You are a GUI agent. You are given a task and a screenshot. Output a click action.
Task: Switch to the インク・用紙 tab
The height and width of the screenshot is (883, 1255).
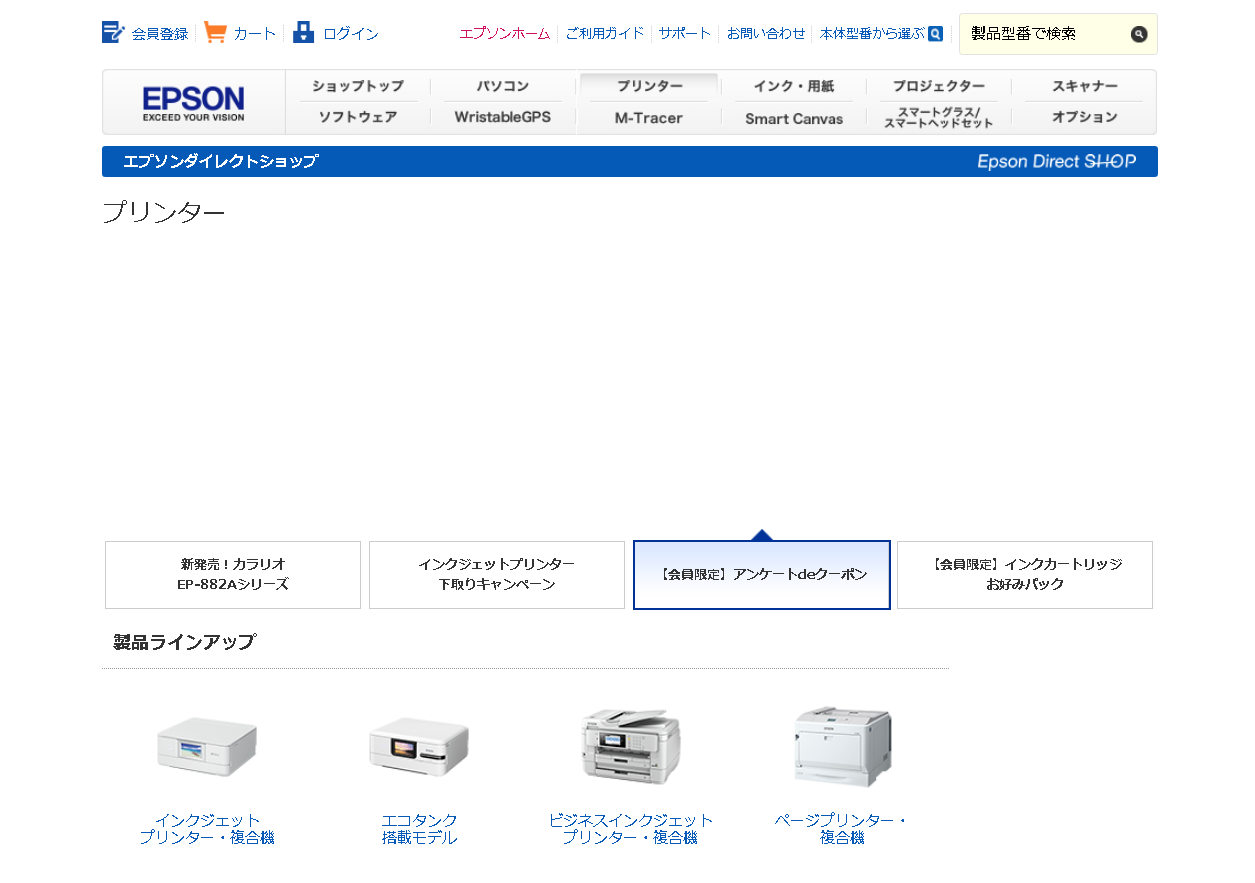click(793, 86)
